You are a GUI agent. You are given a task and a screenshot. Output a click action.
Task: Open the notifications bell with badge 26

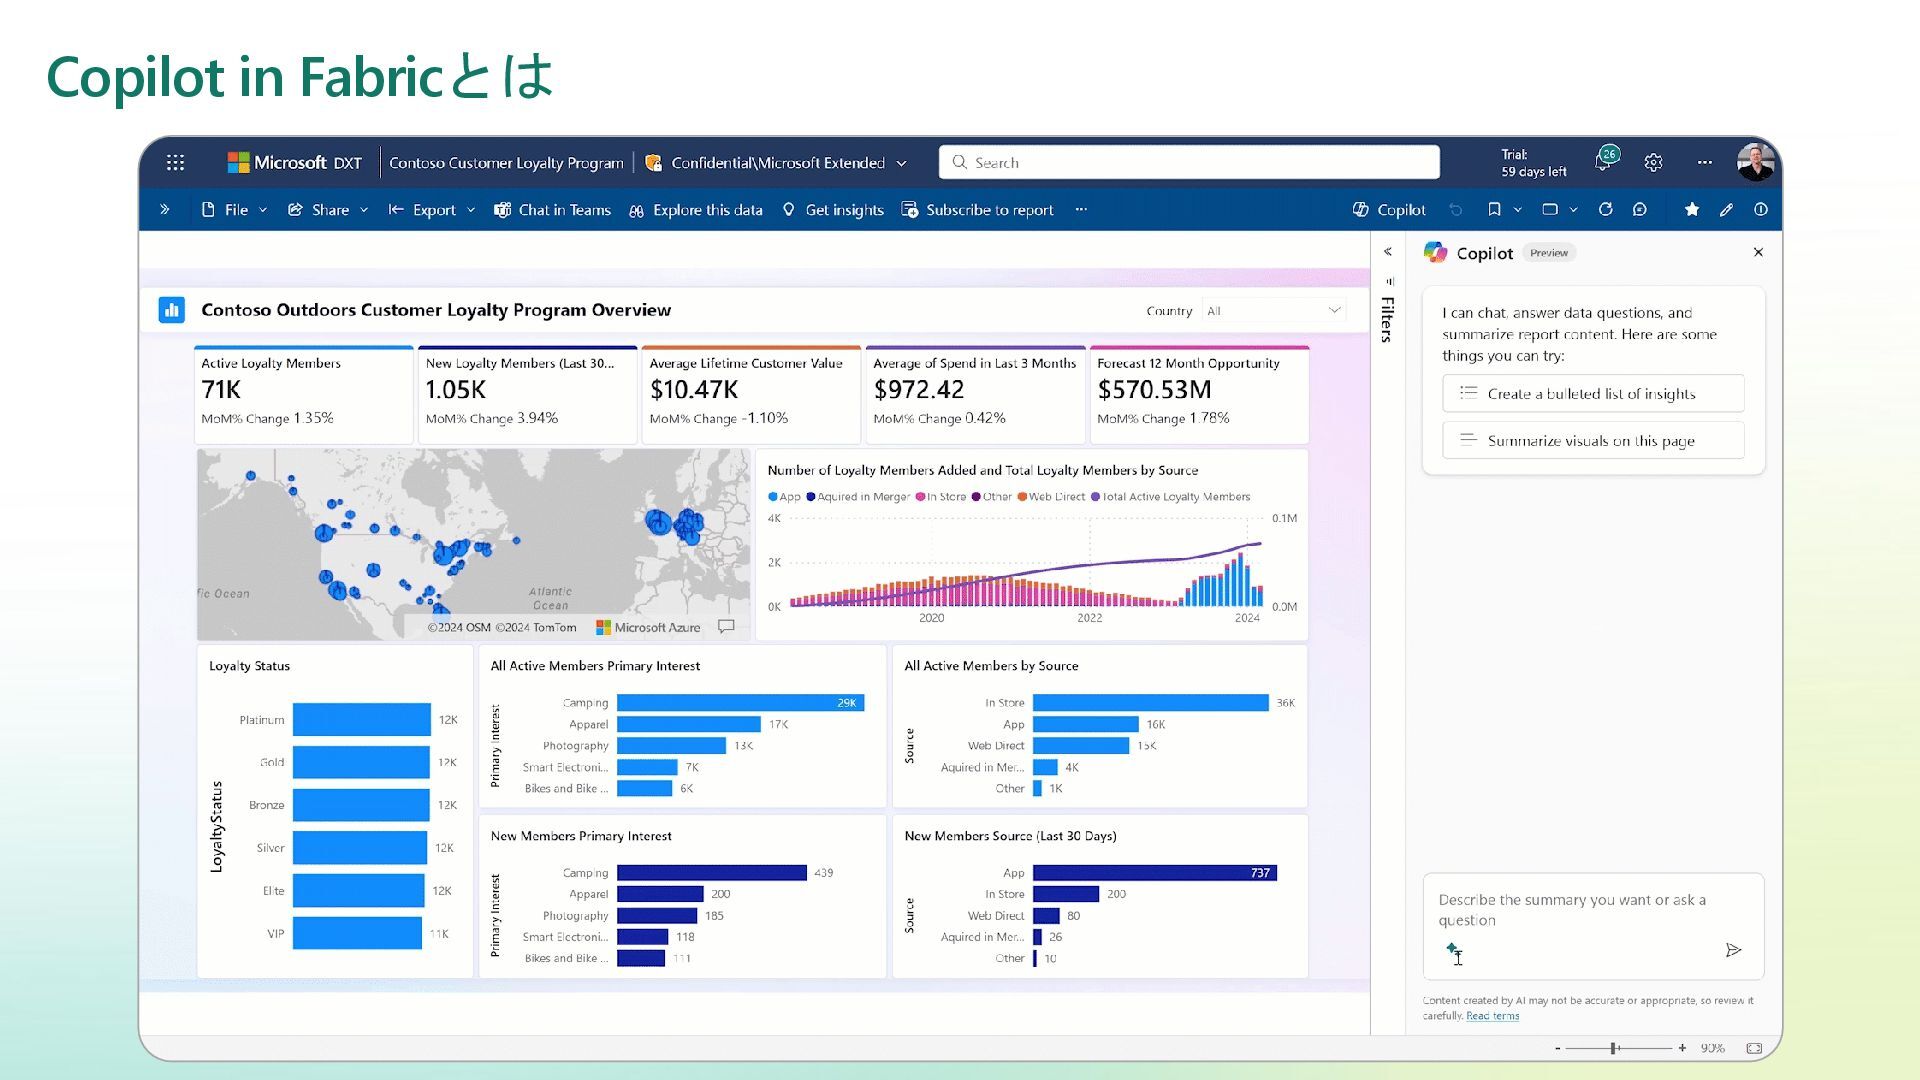1604,160
